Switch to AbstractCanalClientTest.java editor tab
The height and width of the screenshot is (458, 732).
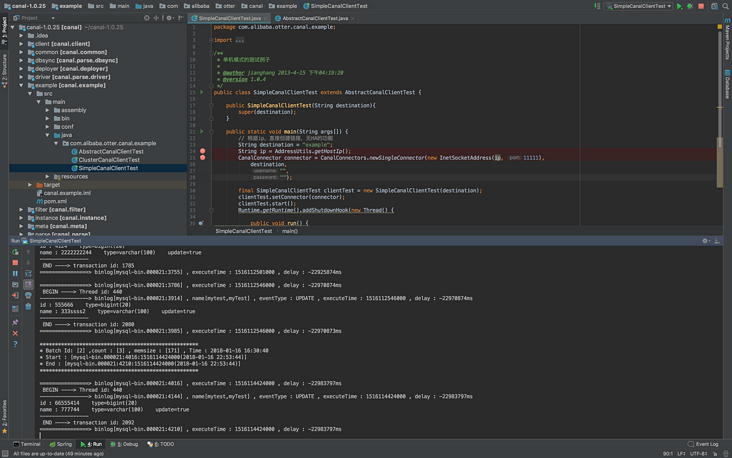(314, 18)
